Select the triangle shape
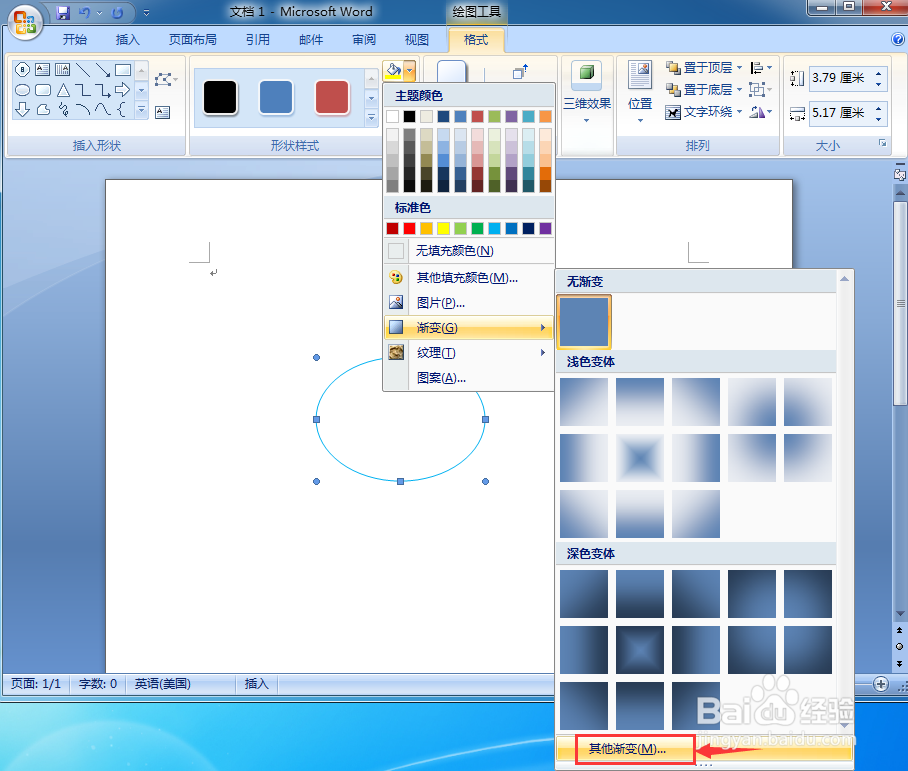The image size is (908, 771). tap(63, 90)
